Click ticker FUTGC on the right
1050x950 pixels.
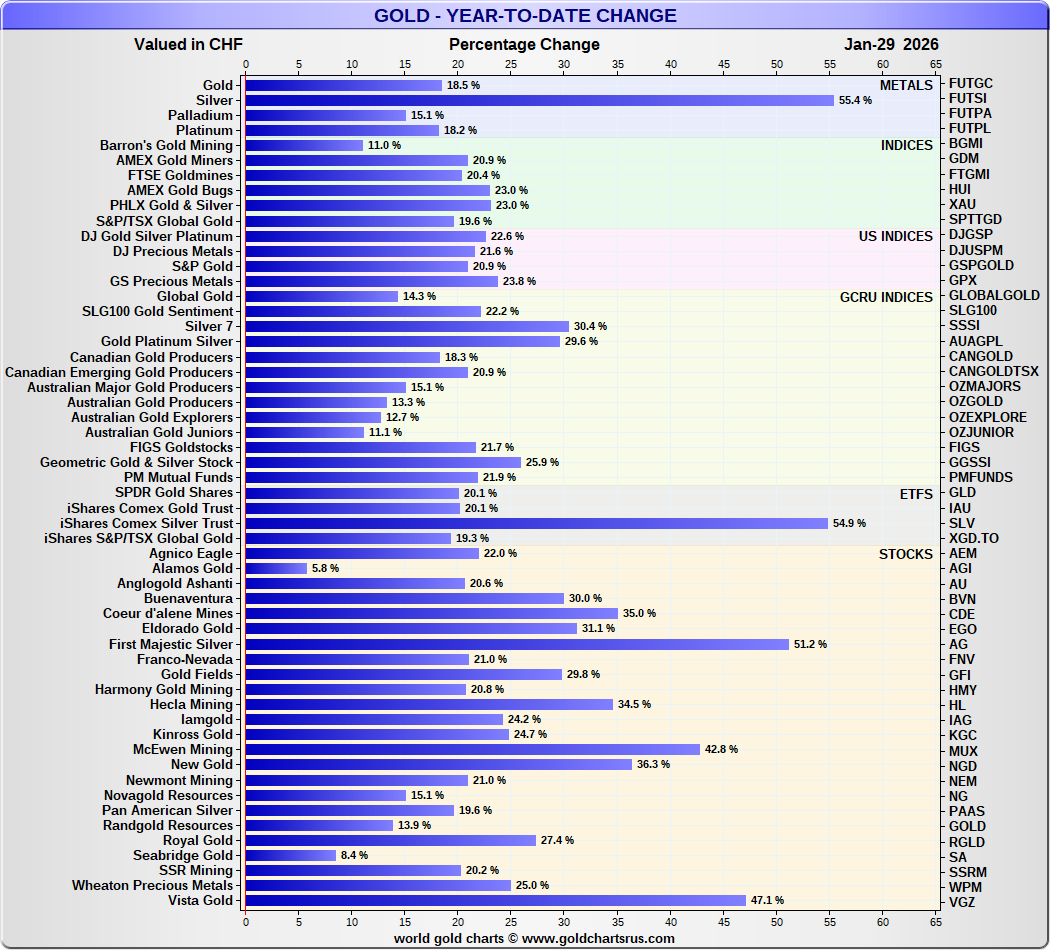point(970,83)
